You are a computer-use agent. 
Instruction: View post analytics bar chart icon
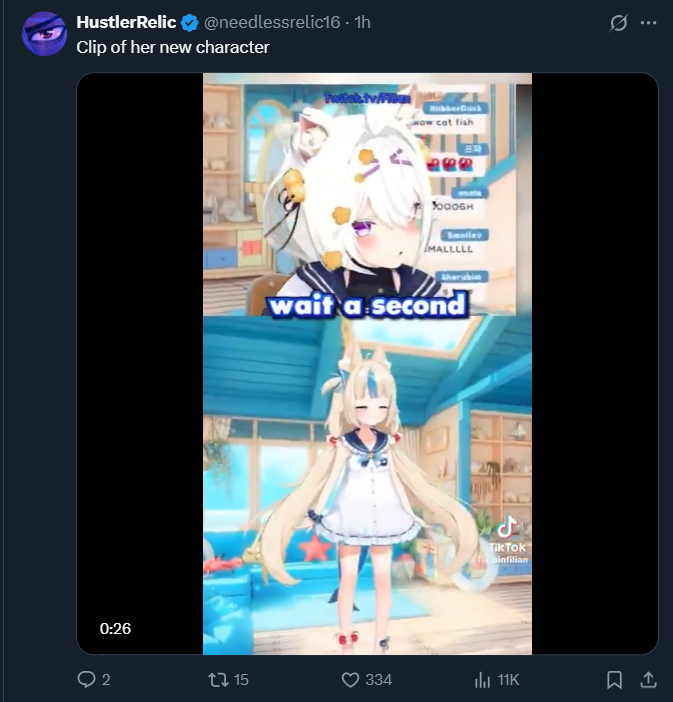pyautogui.click(x=482, y=680)
